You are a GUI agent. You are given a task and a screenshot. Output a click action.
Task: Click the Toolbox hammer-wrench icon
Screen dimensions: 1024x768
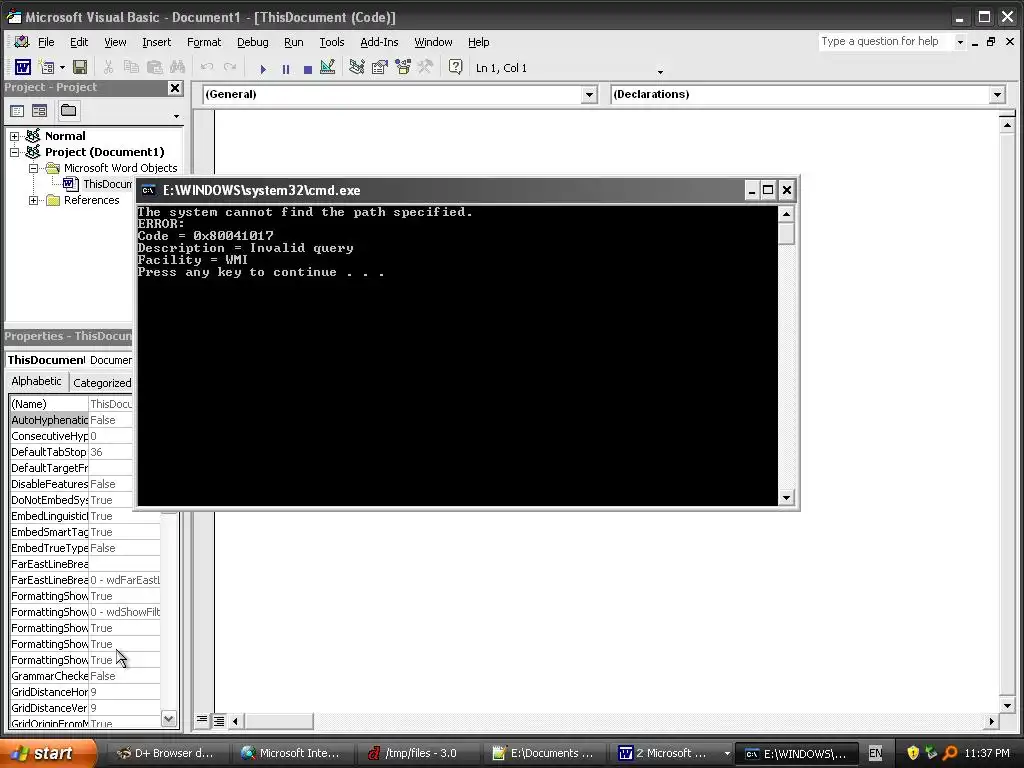click(x=425, y=67)
